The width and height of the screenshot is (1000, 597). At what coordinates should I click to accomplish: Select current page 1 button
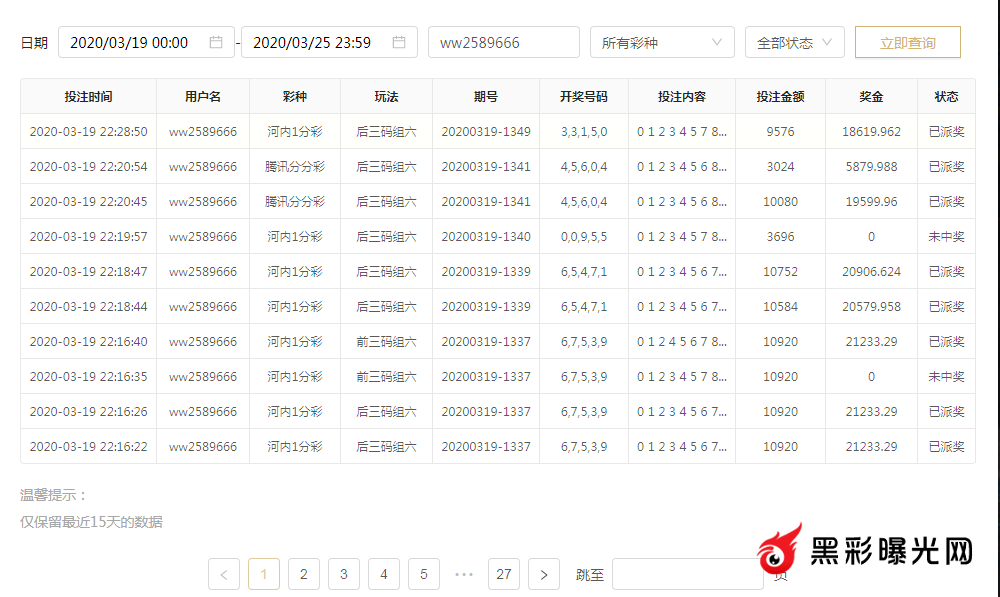(x=263, y=574)
